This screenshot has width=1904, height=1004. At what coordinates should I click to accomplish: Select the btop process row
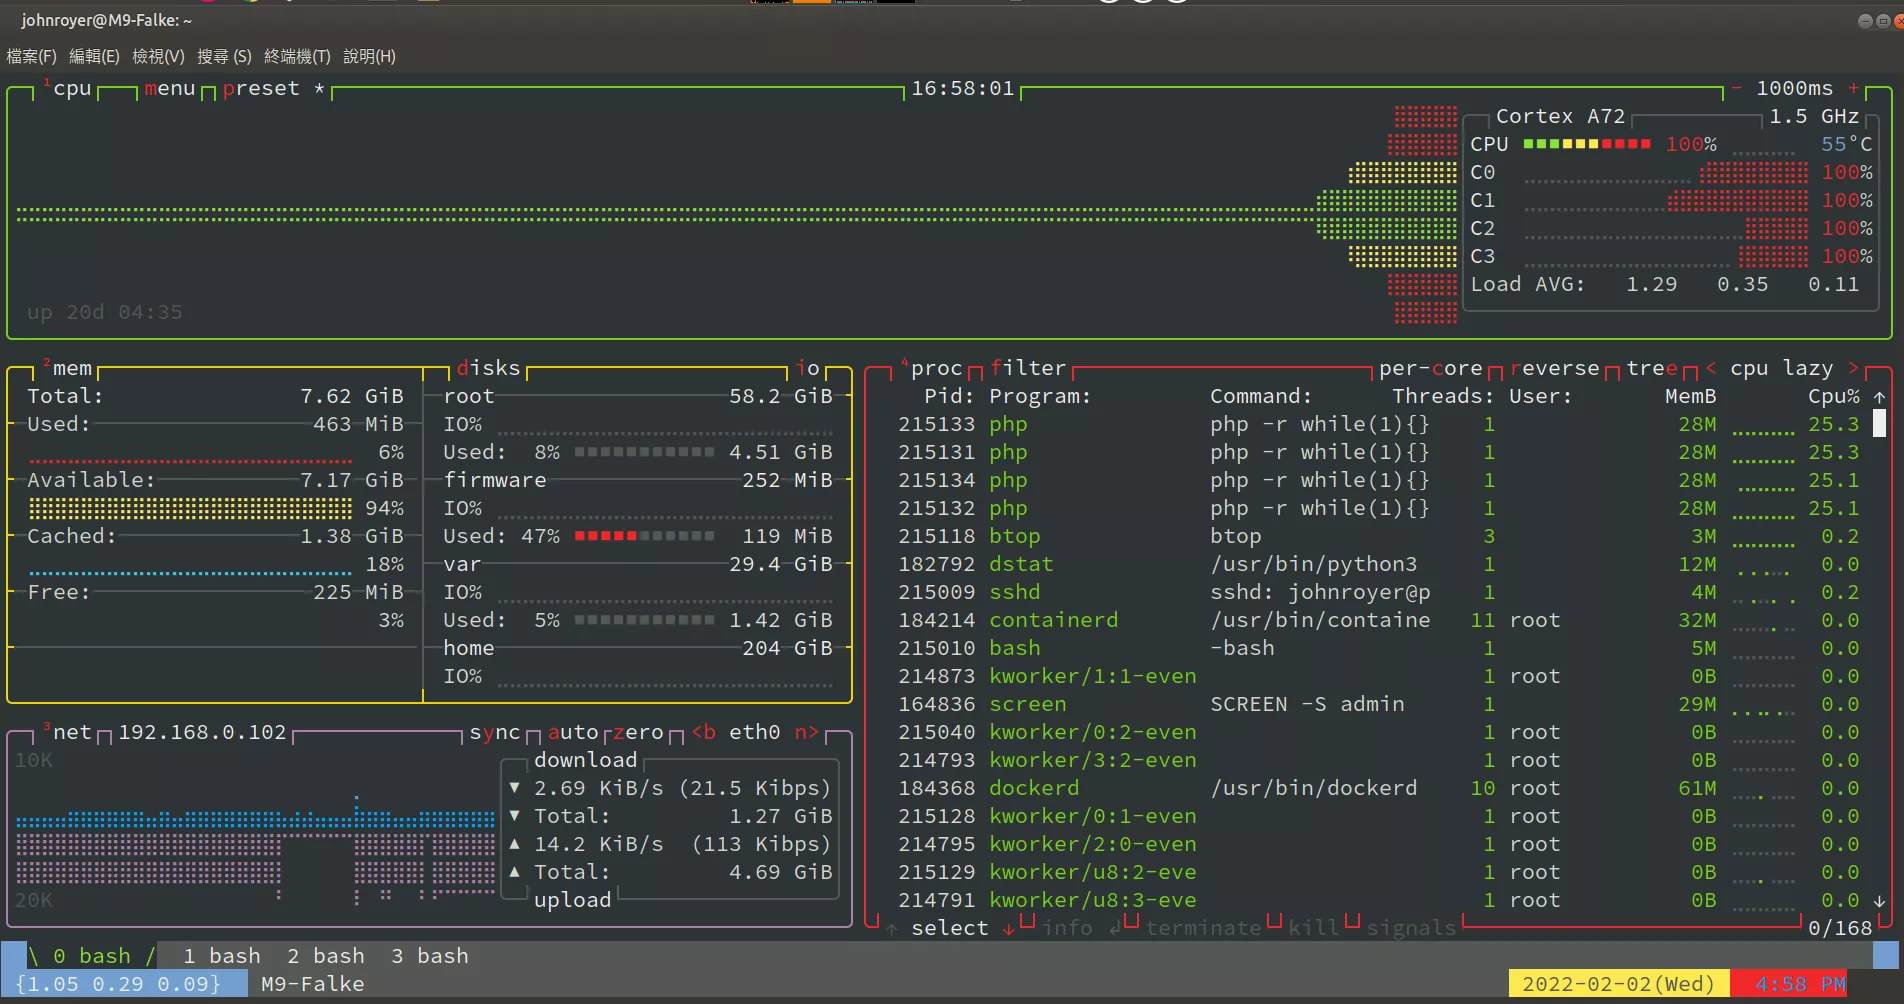click(1378, 536)
